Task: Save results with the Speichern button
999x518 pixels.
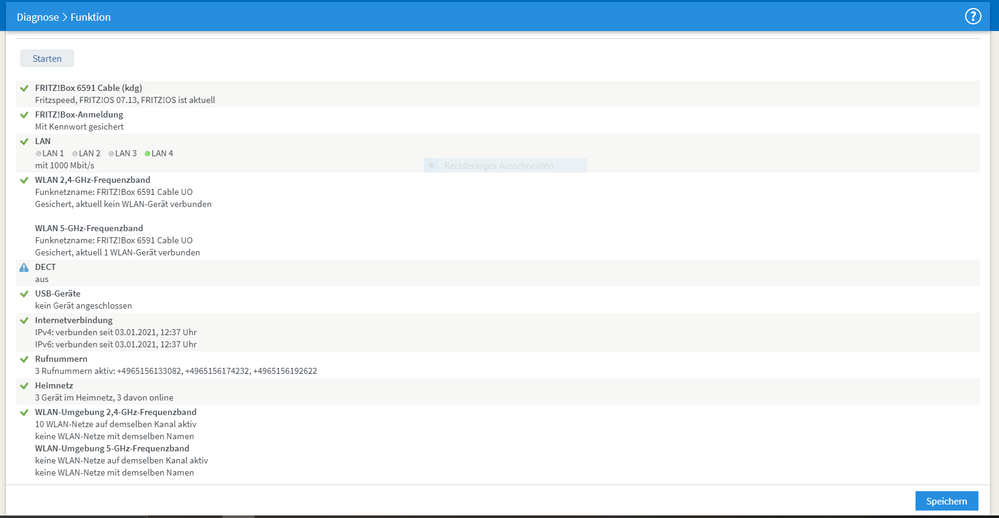Action: tap(947, 501)
